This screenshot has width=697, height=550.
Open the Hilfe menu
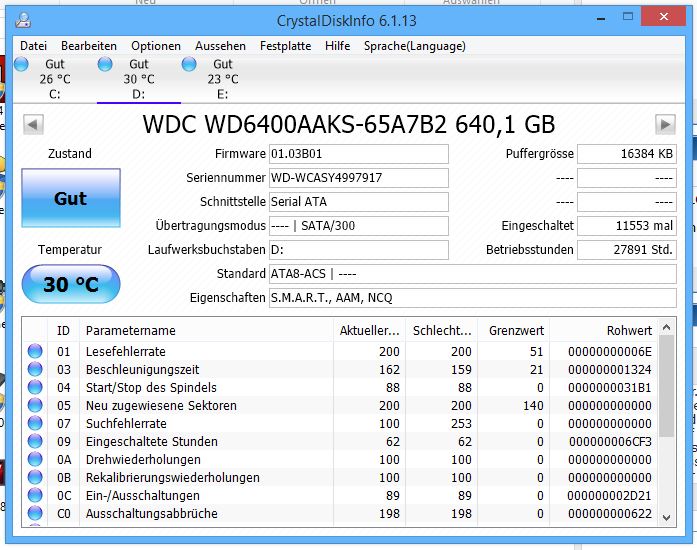[x=337, y=46]
